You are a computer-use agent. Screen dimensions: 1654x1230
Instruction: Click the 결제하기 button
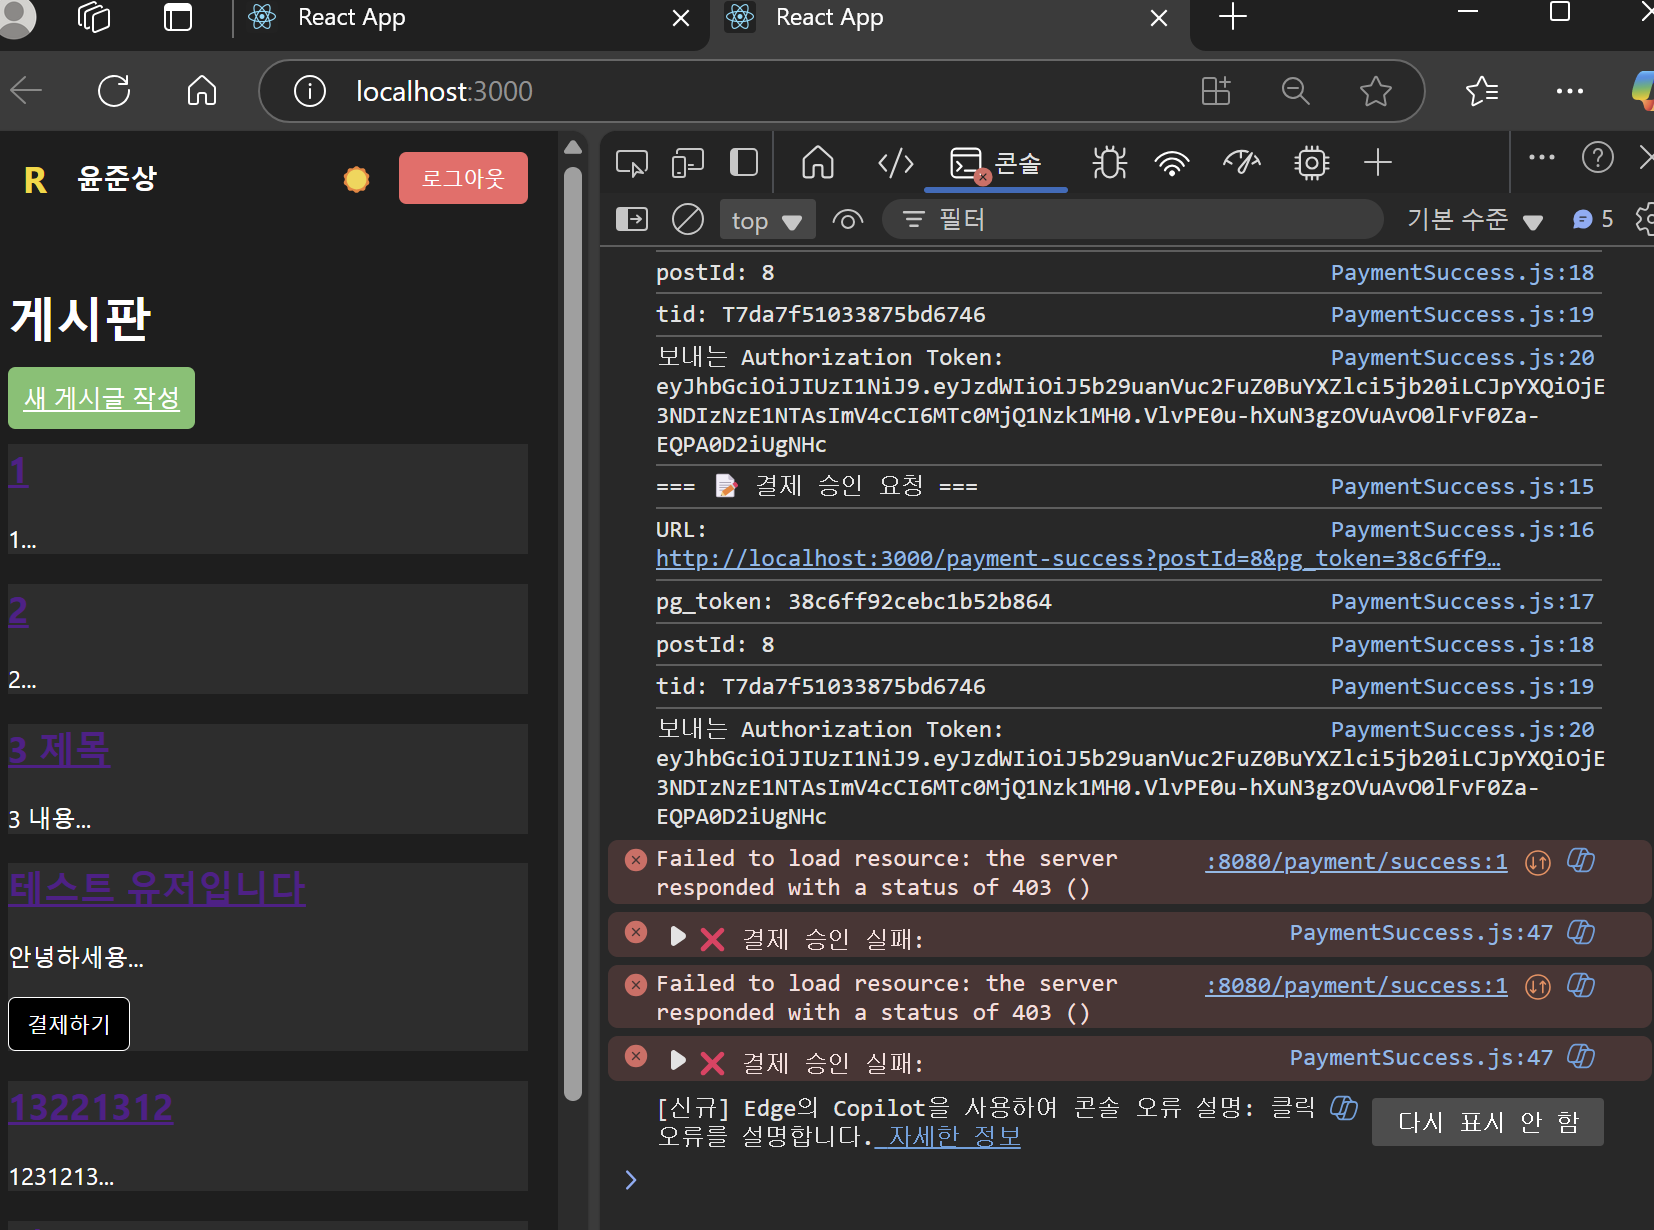coord(69,1024)
